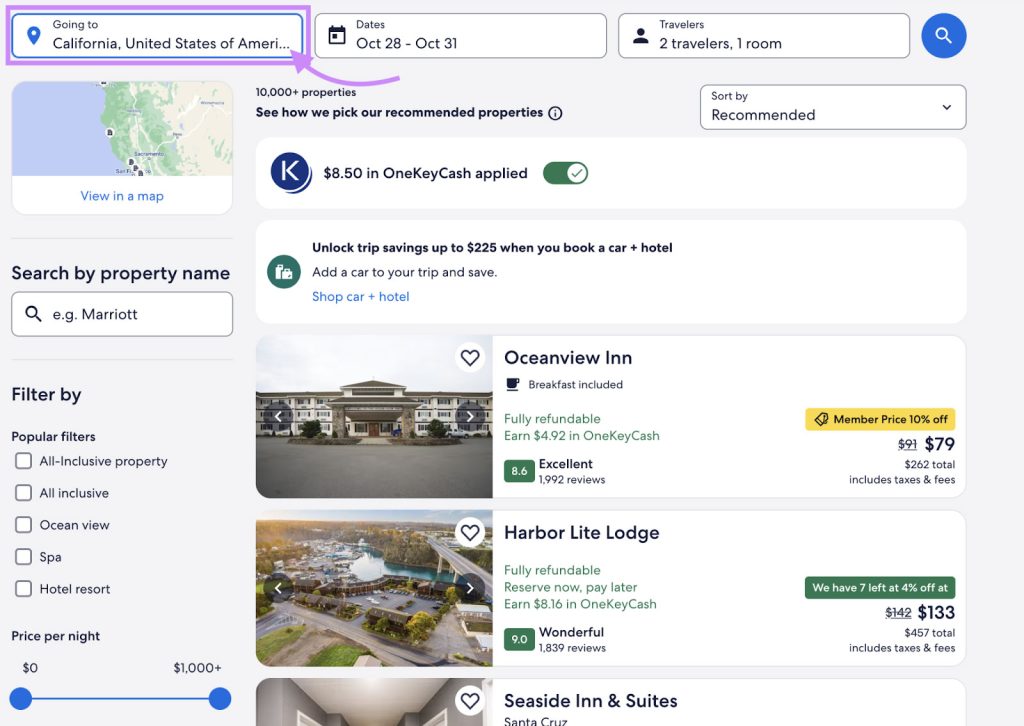Toggle OneKeyCash applied switch off
The width and height of the screenshot is (1024, 726).
[x=565, y=173]
